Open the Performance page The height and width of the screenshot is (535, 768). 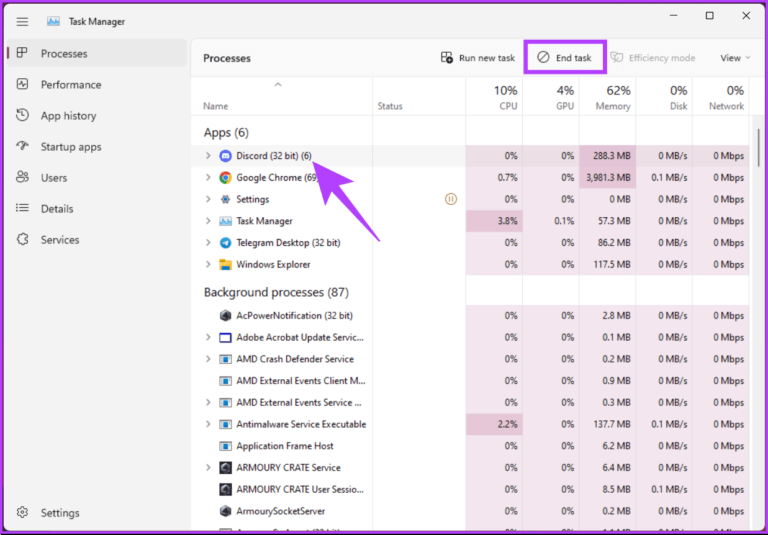[x=97, y=85]
